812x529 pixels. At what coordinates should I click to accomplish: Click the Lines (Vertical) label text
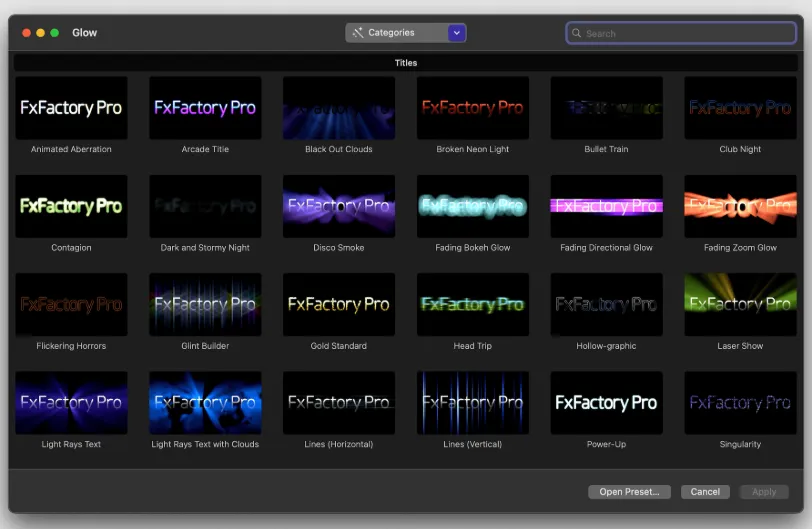click(x=473, y=444)
